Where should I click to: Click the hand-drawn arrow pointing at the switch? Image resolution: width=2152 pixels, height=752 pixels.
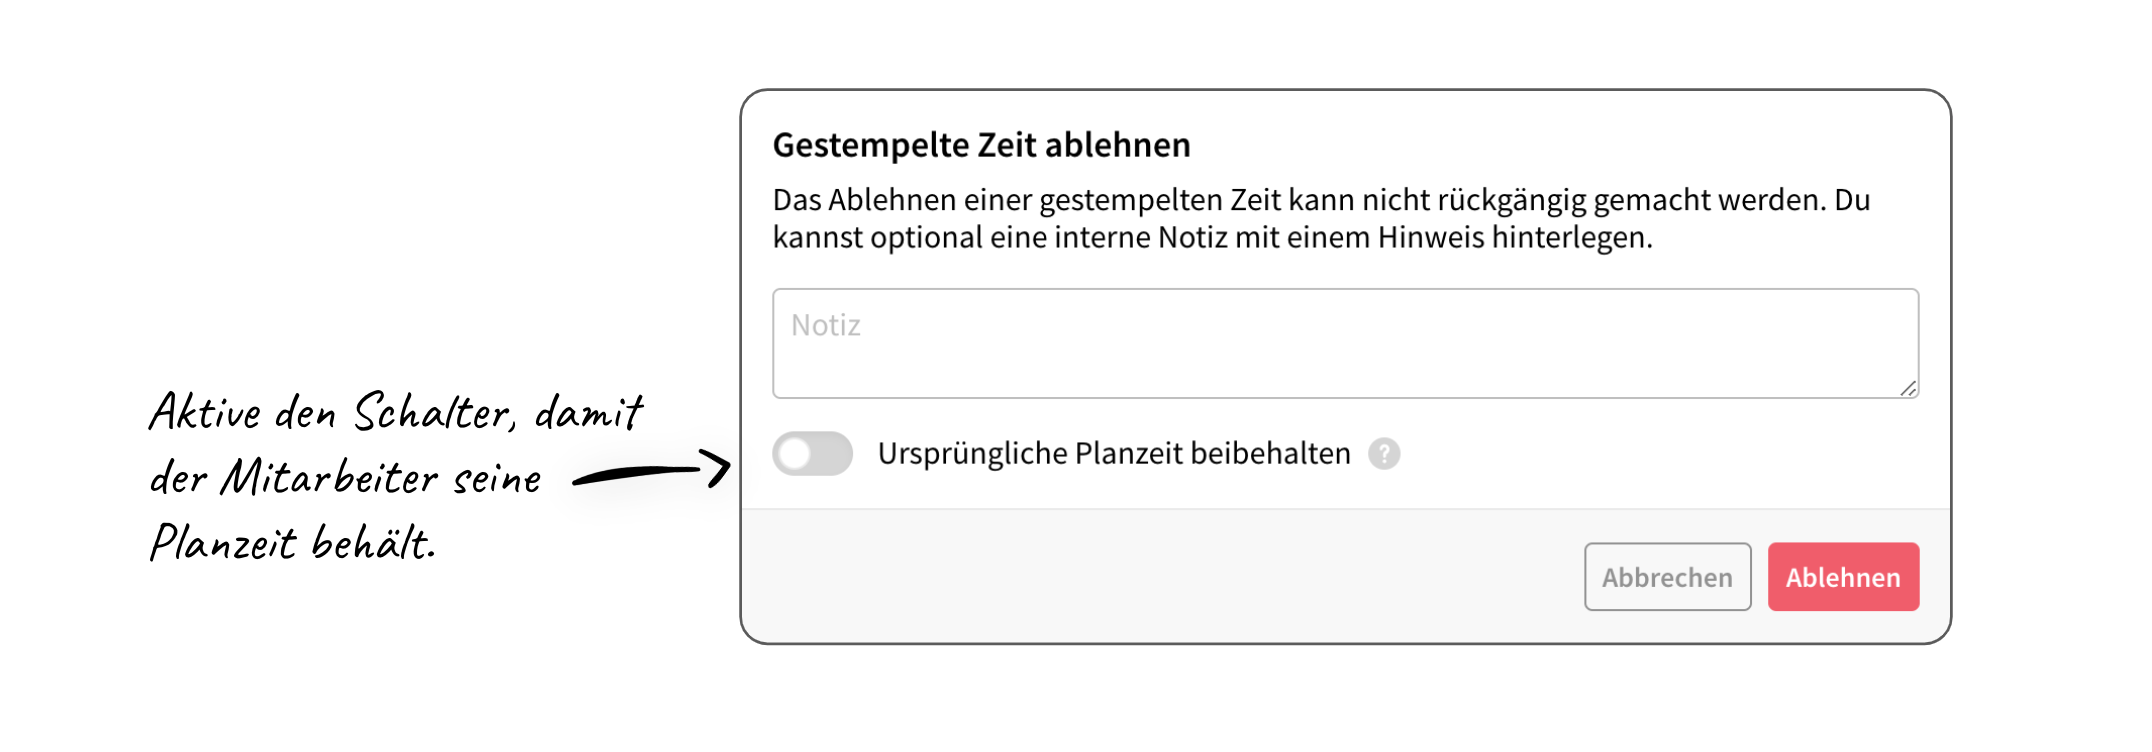[652, 470]
